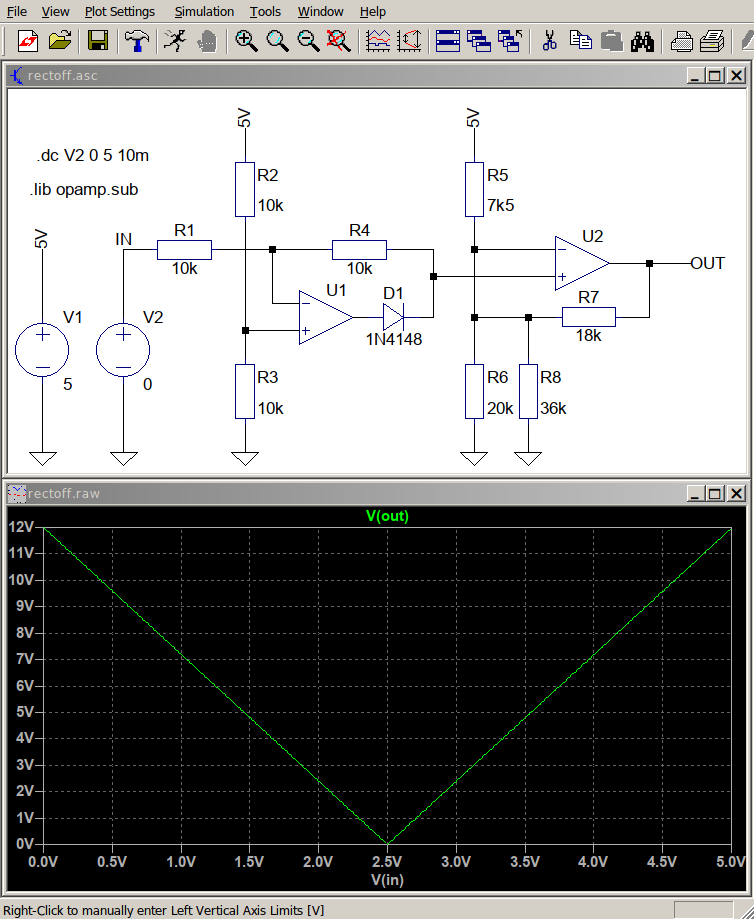This screenshot has width=754, height=919.
Task: Click the 20k value of R6
Action: point(500,408)
